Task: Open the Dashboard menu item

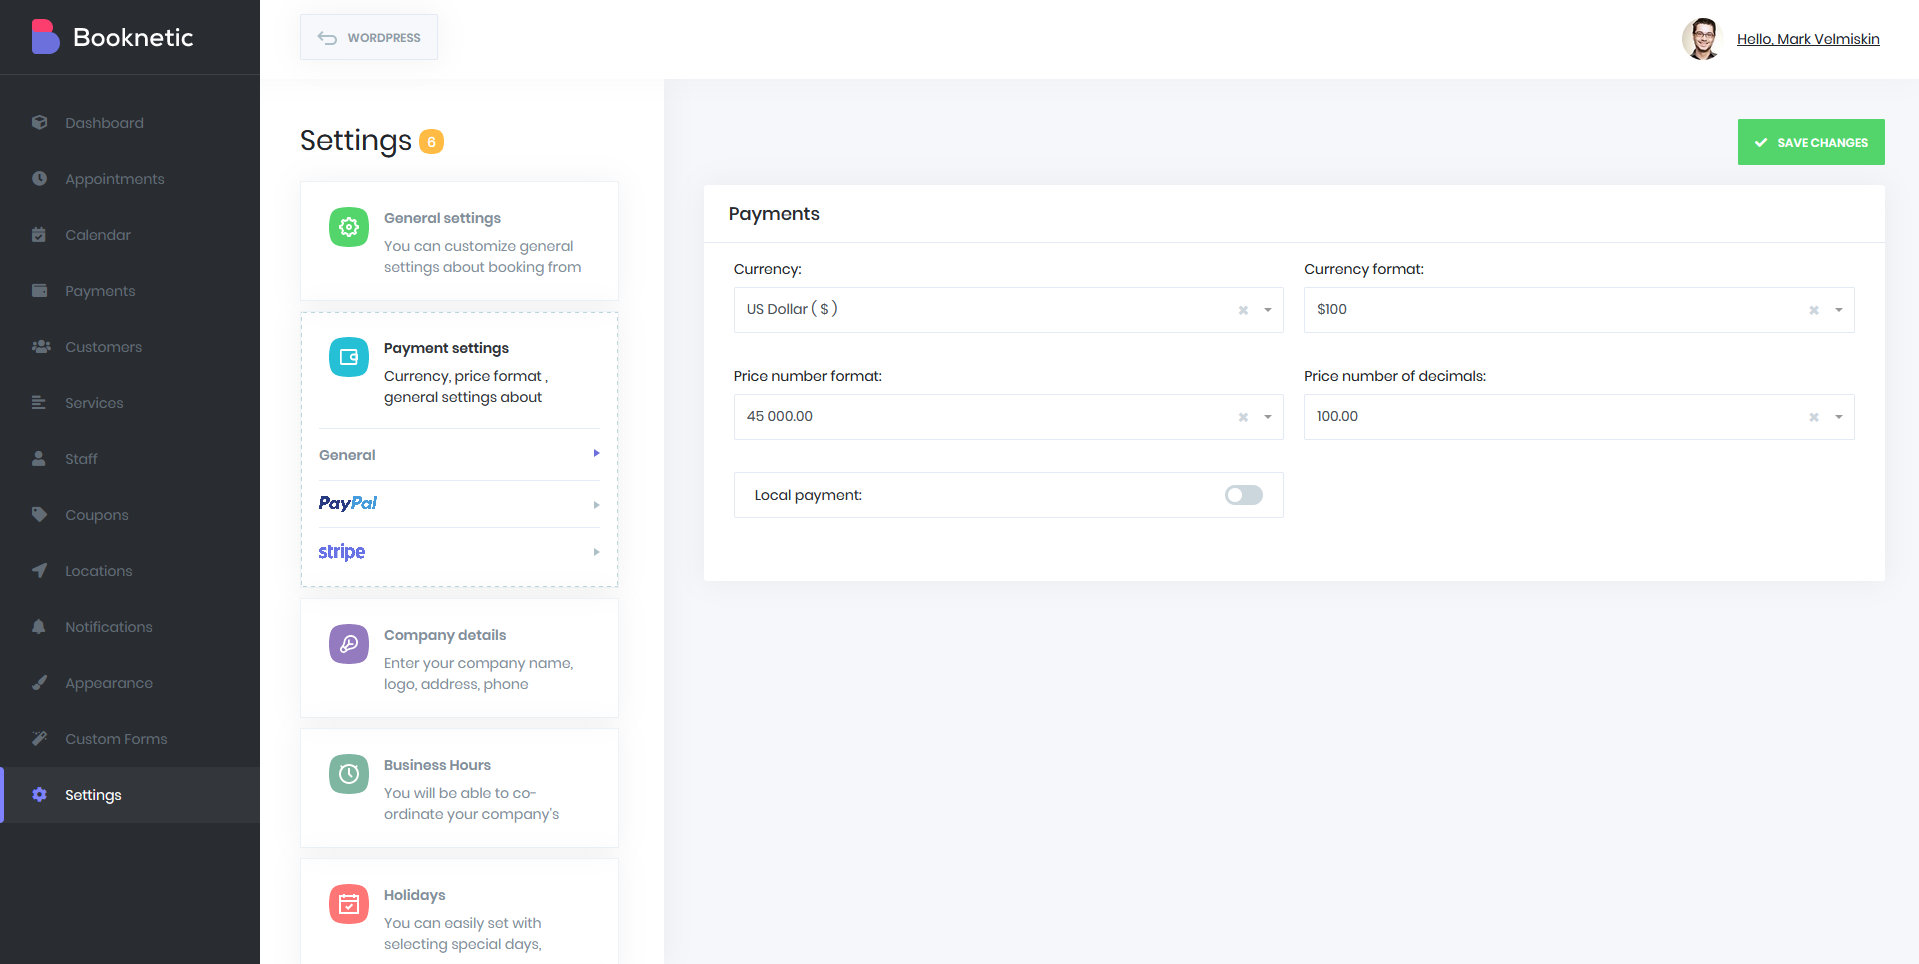Action: (130, 123)
